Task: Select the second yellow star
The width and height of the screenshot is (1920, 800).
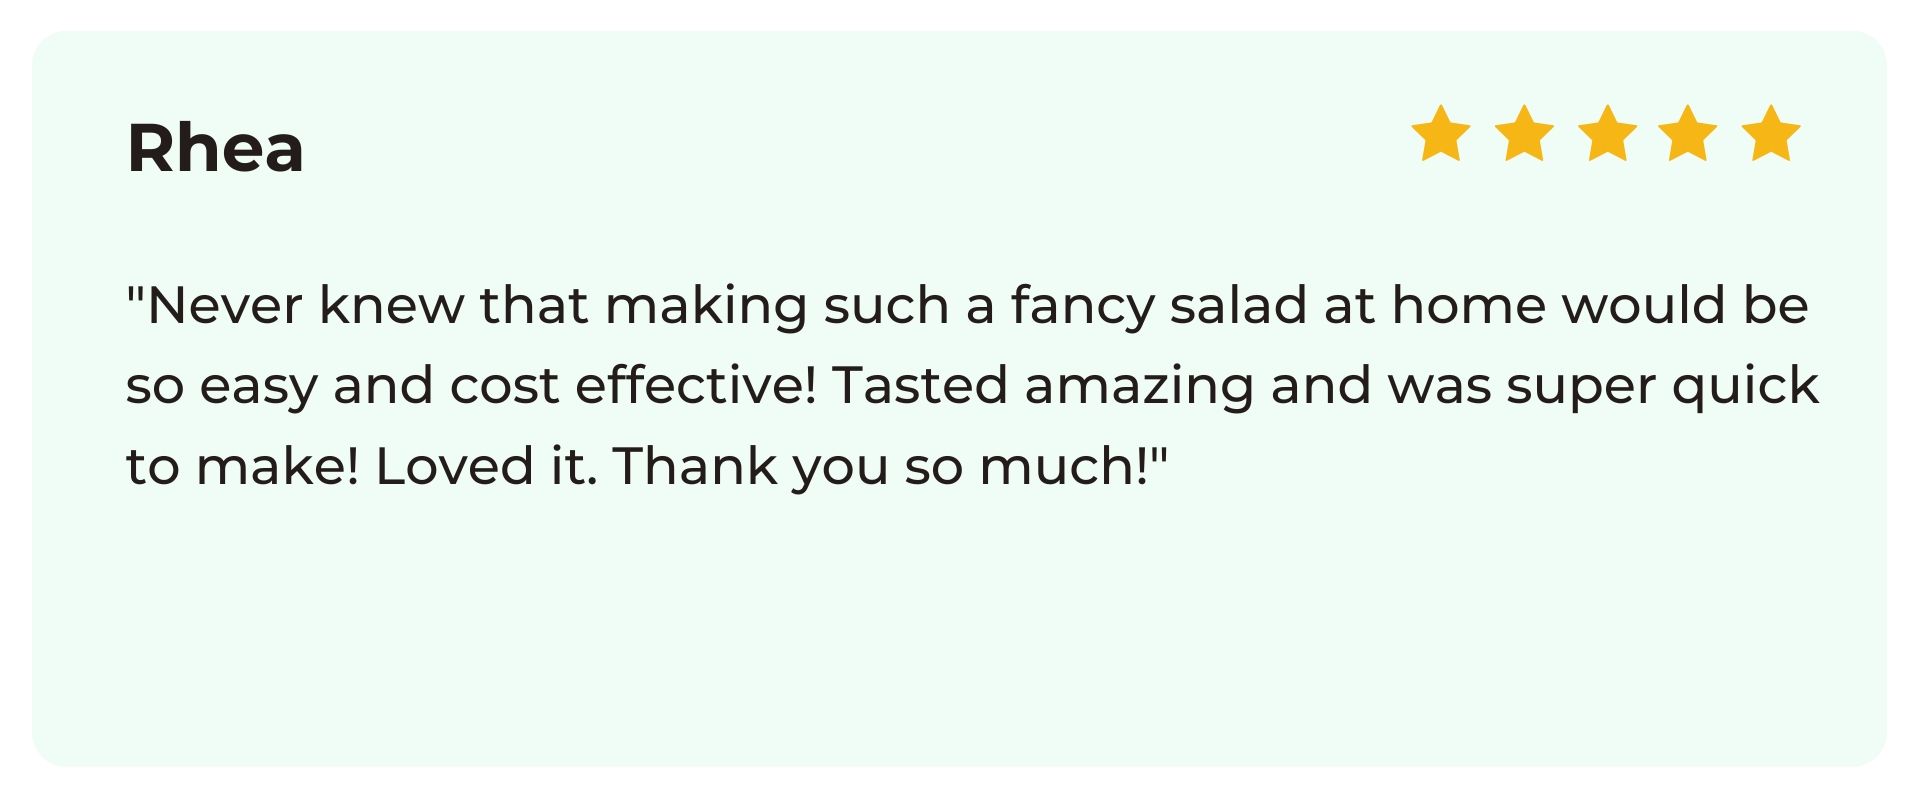Action: (1524, 133)
